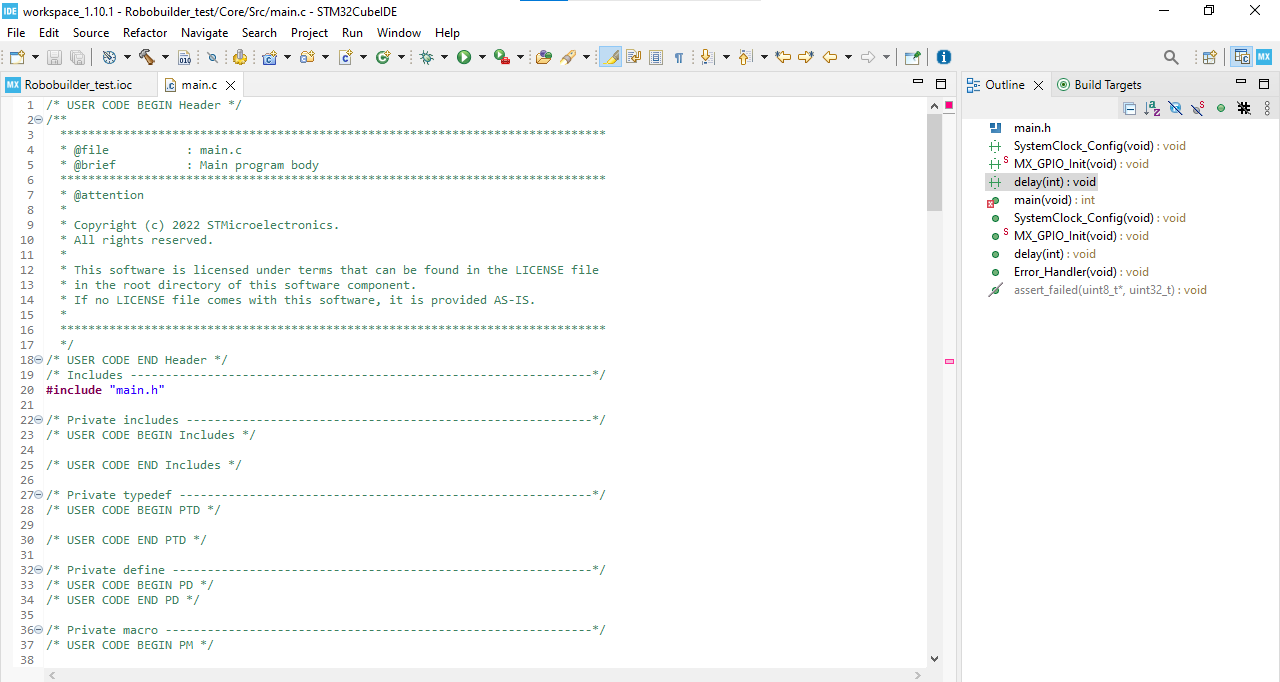Toggle Hide Fields in Outline toolbar

1175,108
